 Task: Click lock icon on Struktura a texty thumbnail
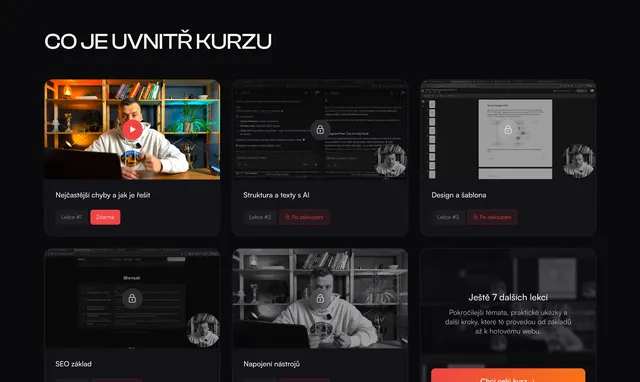click(x=320, y=130)
